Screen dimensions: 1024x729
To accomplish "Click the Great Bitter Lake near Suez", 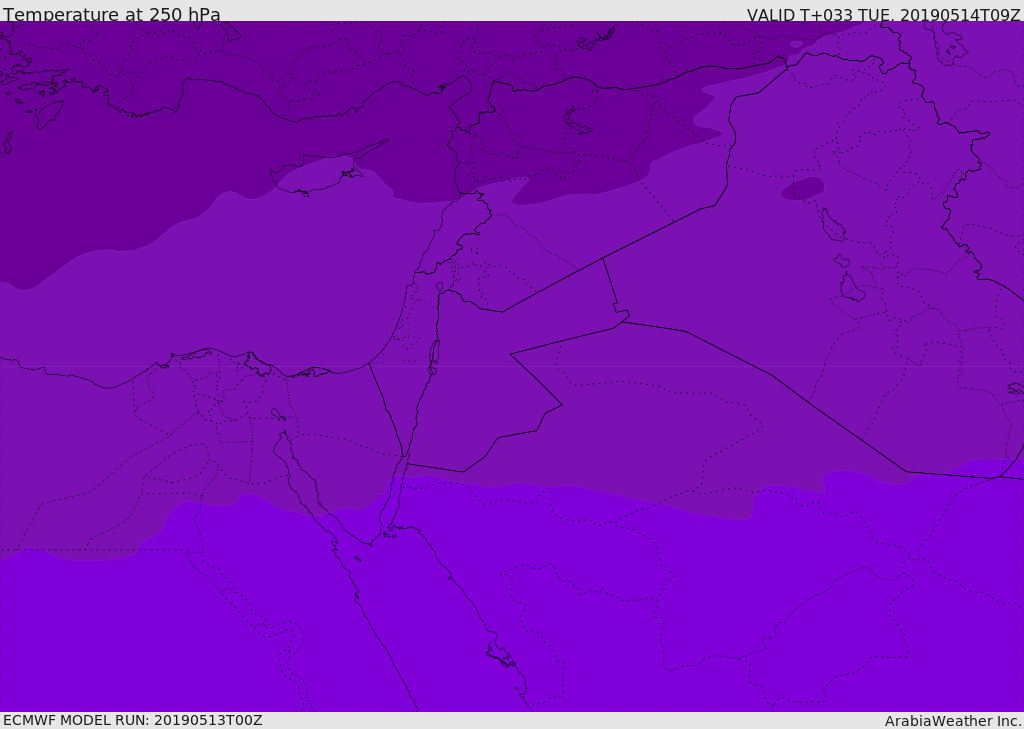I will coord(278,414).
